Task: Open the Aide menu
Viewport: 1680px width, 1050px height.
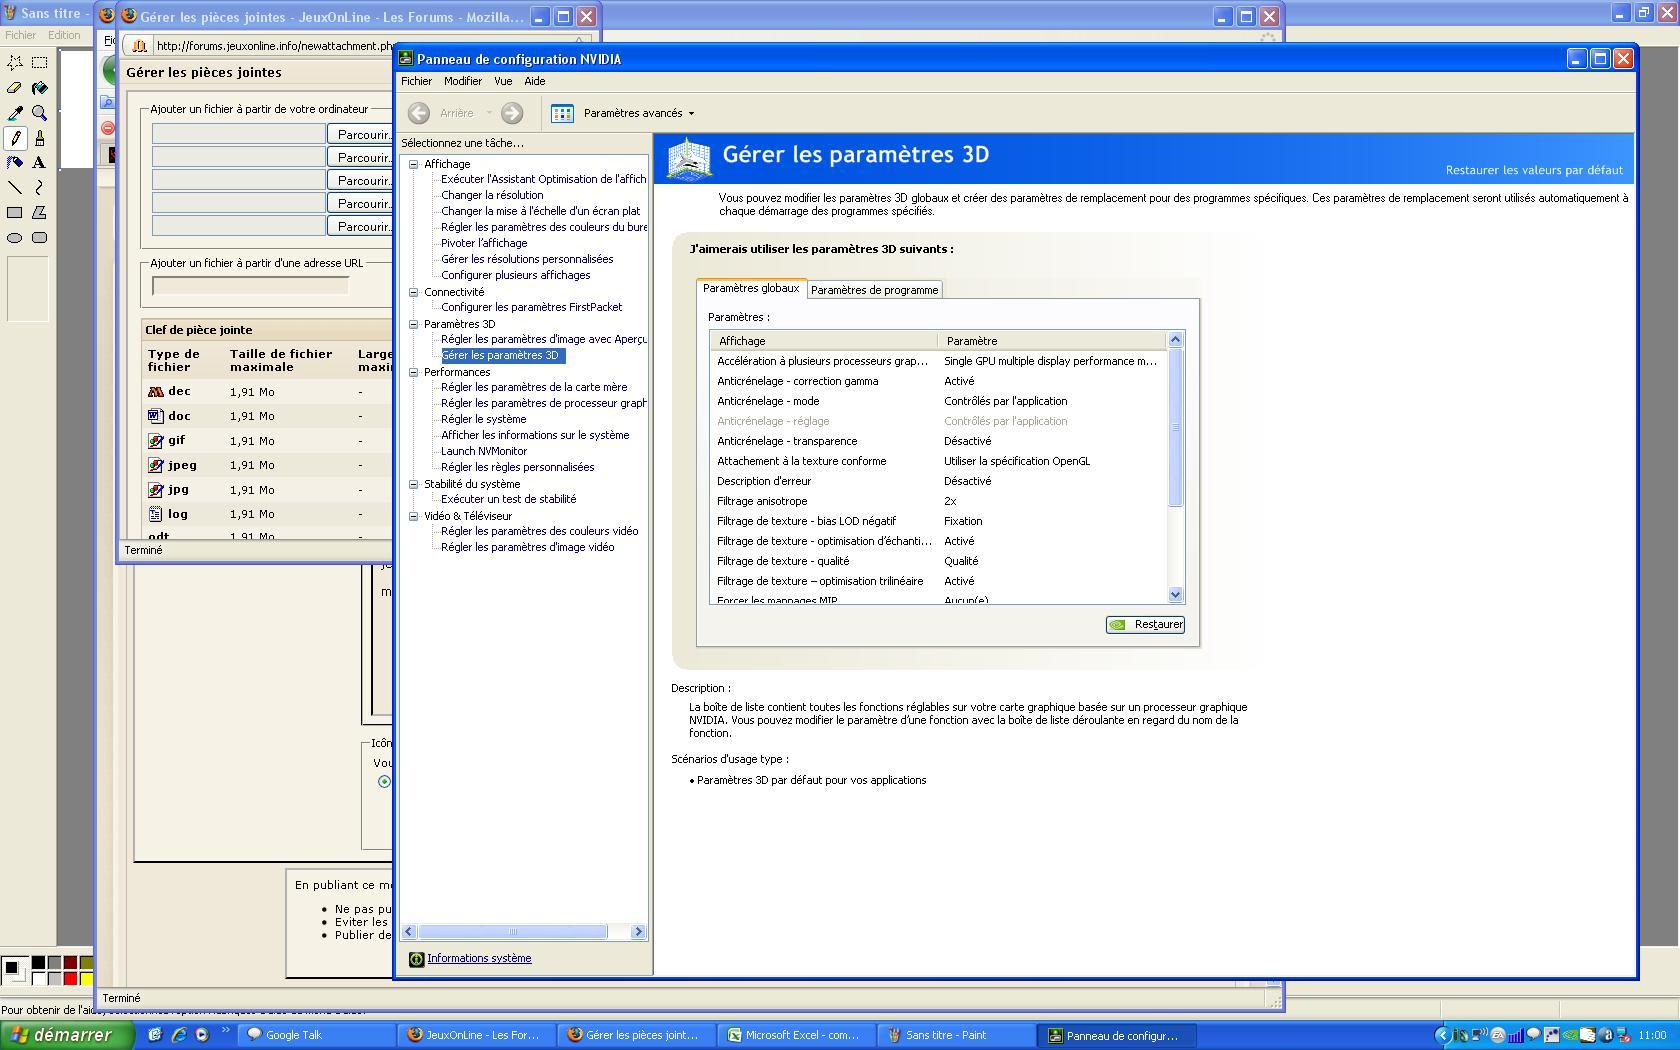Action: (535, 81)
